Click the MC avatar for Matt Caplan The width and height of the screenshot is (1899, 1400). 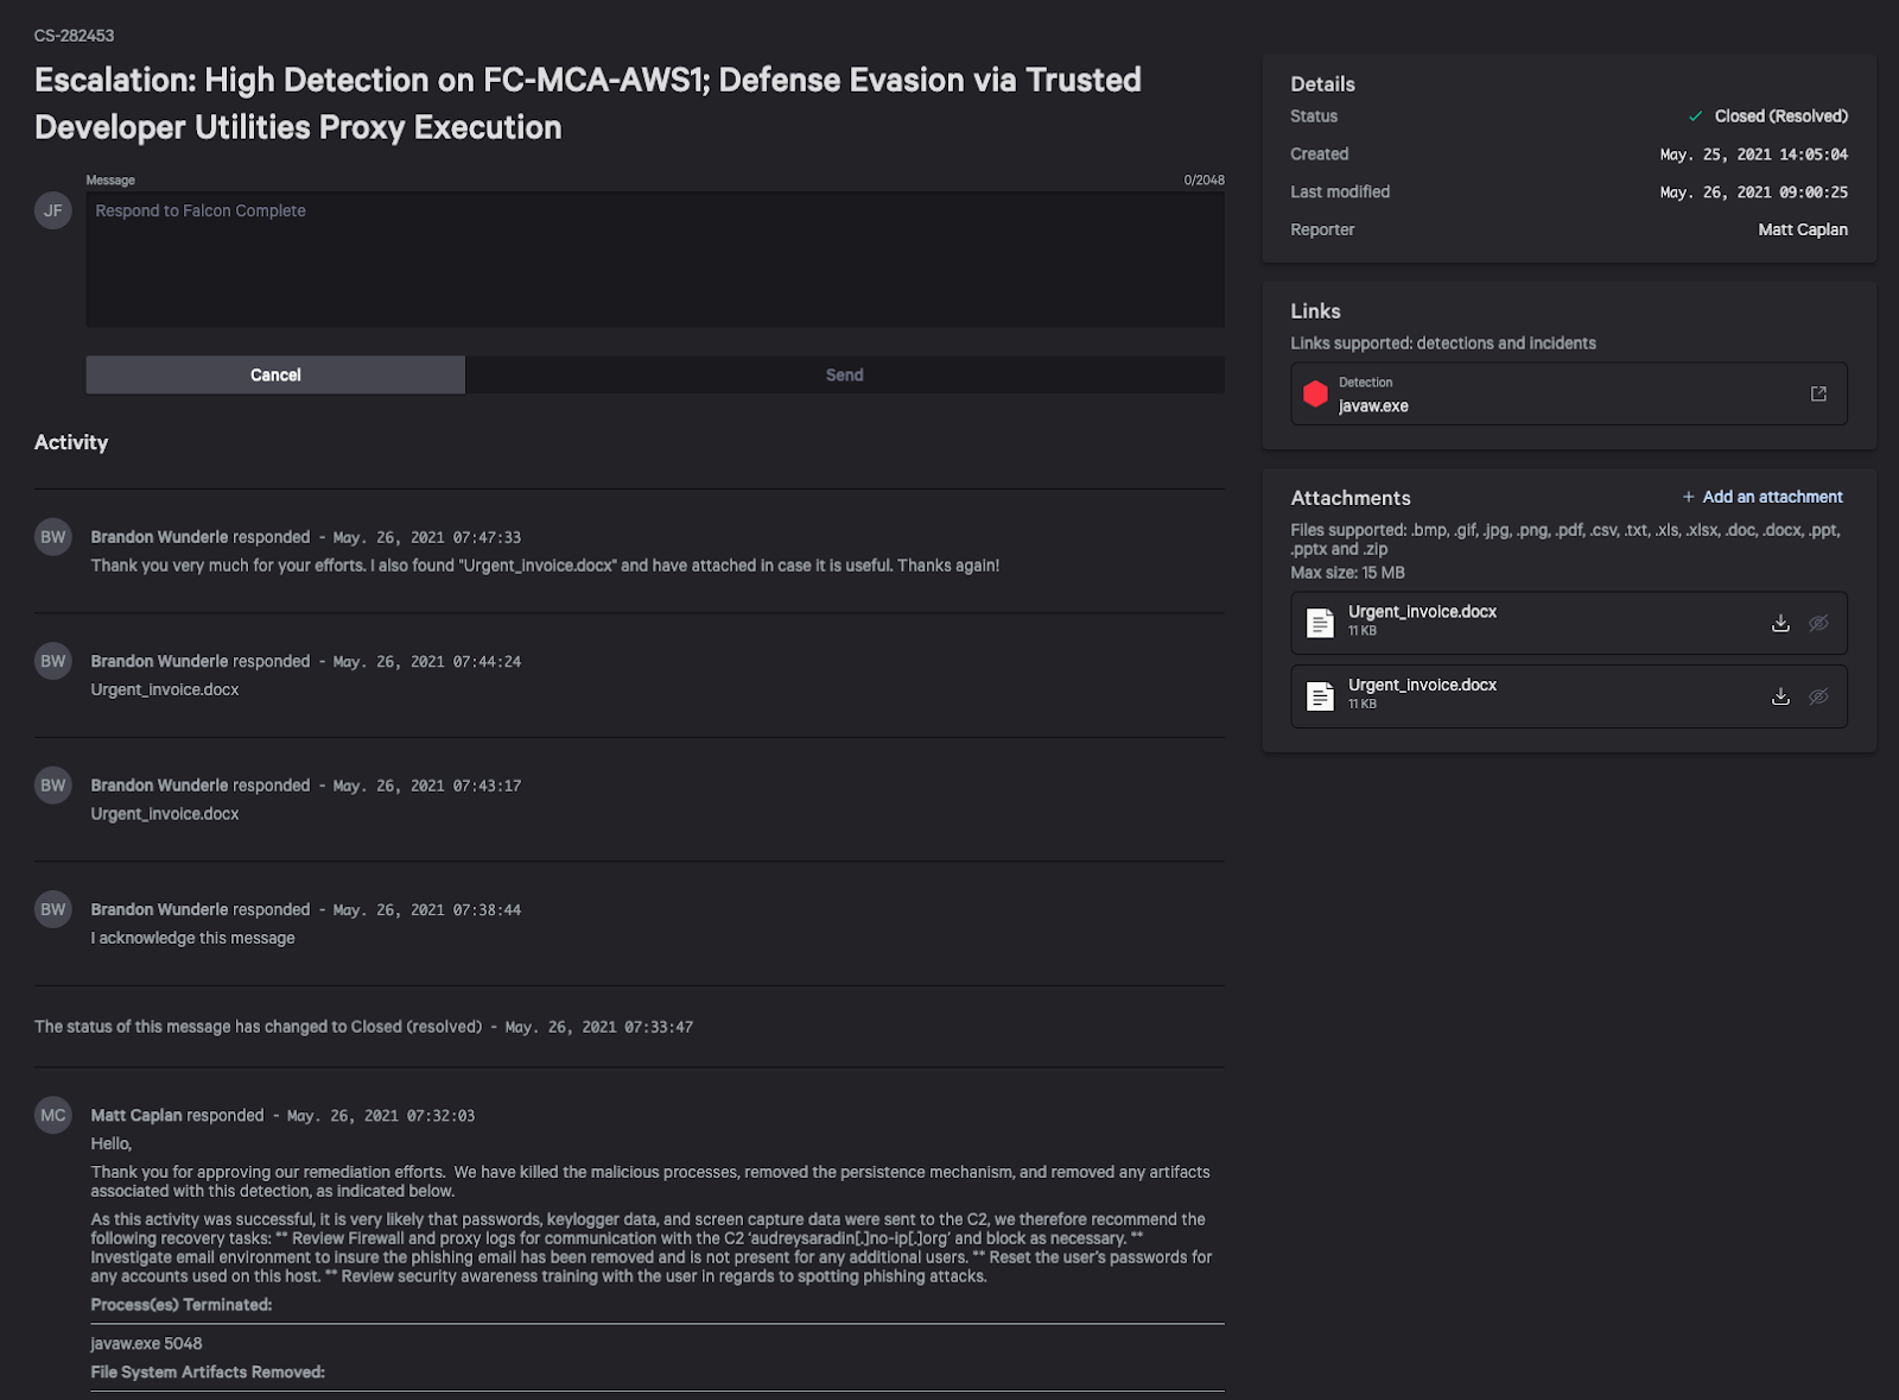point(53,1115)
